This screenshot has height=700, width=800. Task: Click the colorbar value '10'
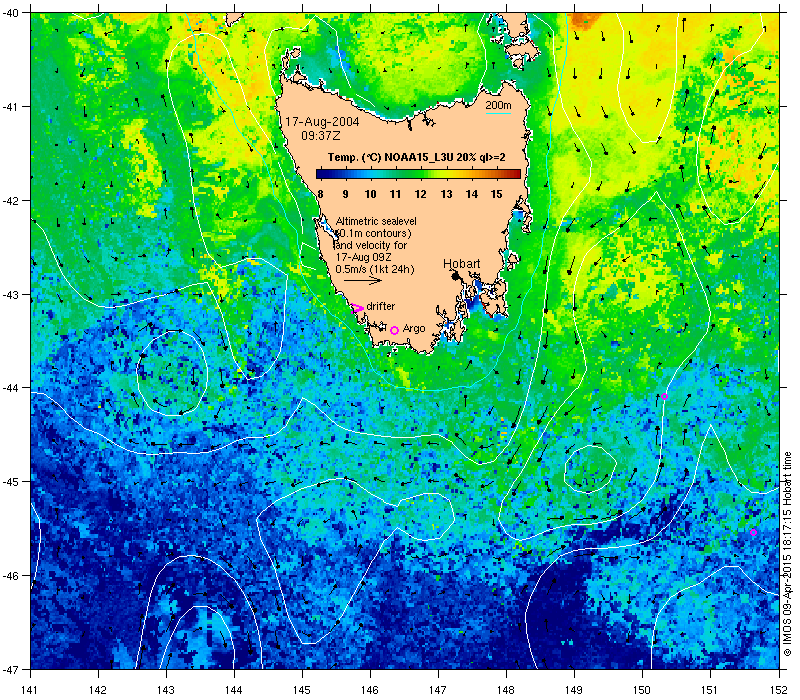tap(370, 194)
